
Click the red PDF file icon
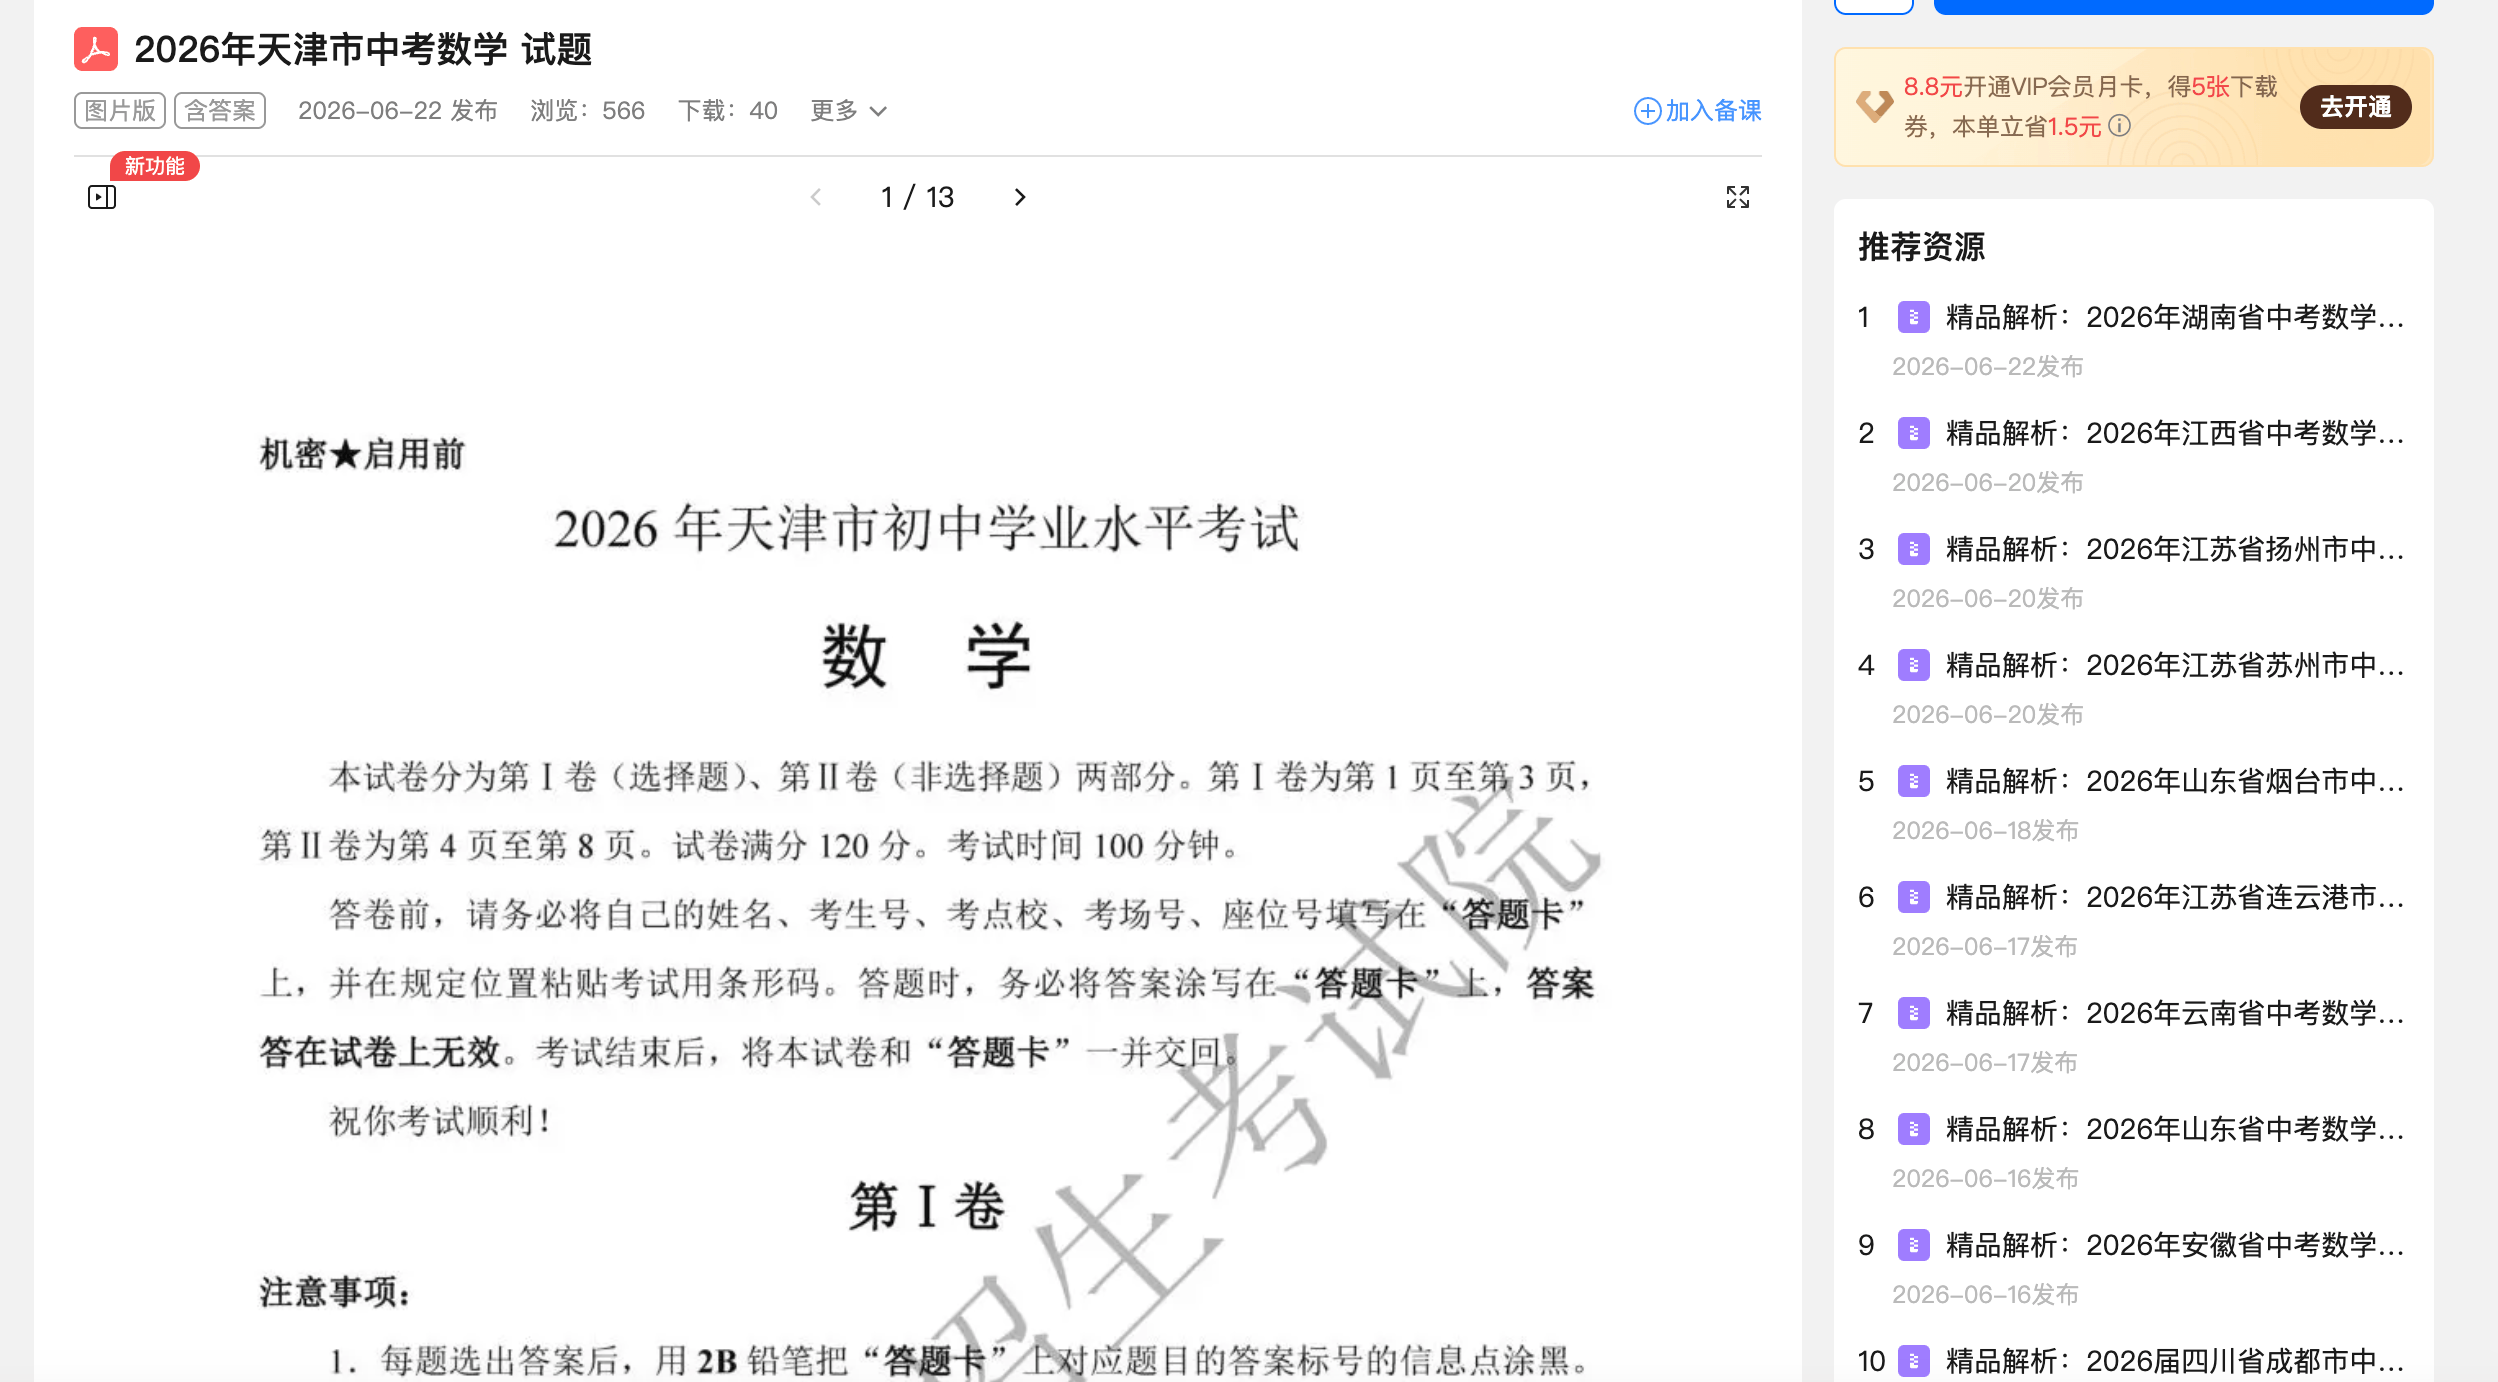click(x=96, y=49)
